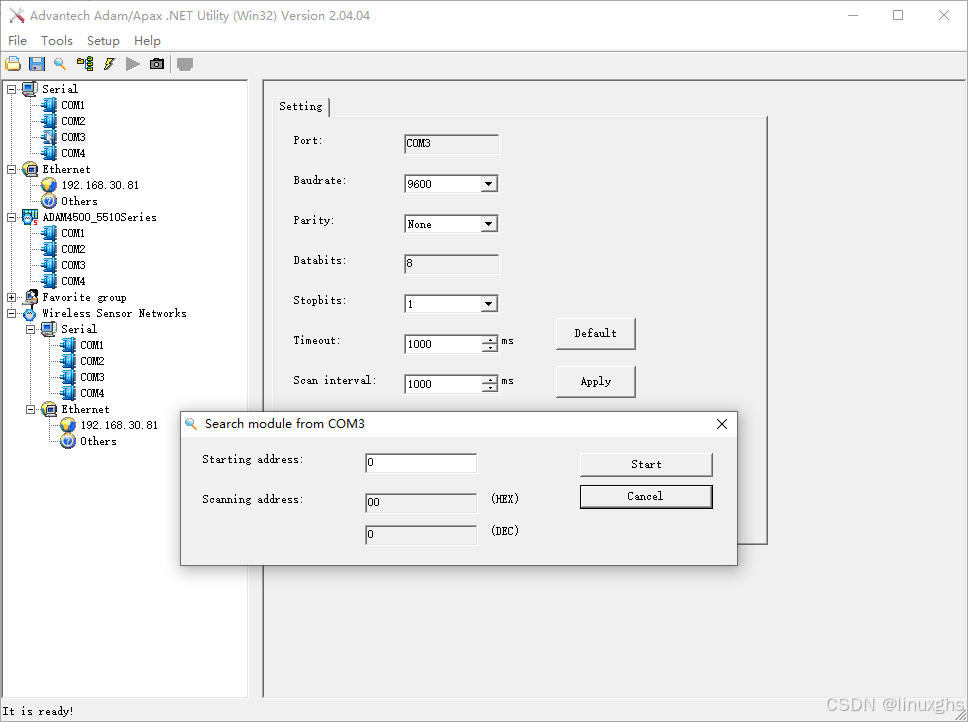Expand the Favorite group tree node

(11, 297)
